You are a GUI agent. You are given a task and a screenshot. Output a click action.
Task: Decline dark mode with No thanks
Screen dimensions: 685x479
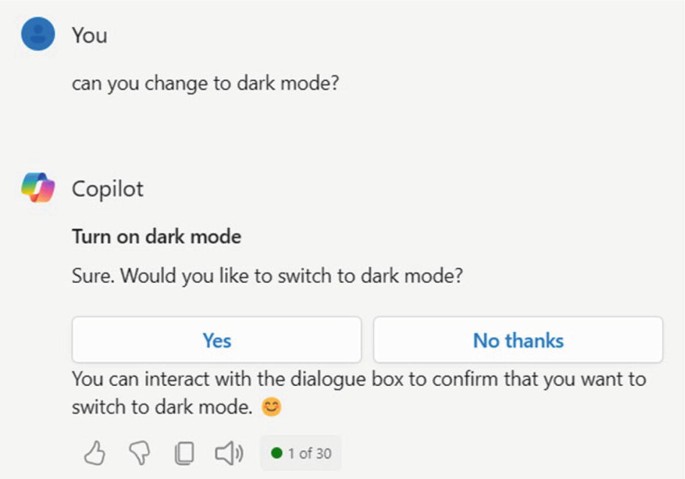[x=518, y=340]
